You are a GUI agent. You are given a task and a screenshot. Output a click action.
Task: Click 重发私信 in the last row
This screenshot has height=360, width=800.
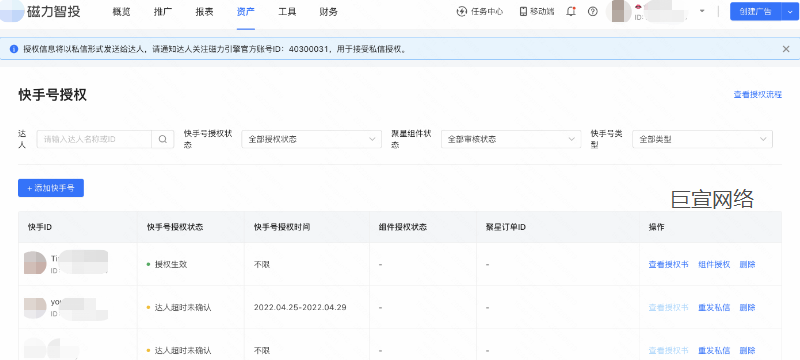click(714, 351)
